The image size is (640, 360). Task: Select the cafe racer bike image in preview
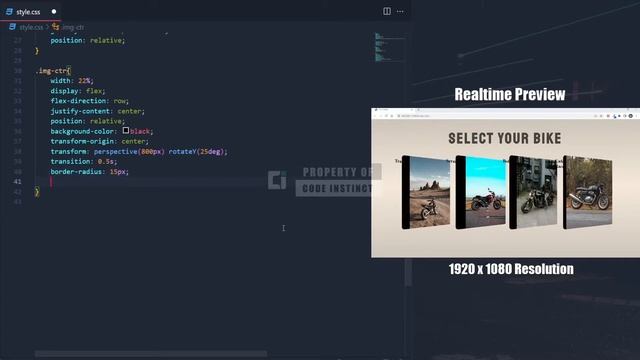coord(587,192)
